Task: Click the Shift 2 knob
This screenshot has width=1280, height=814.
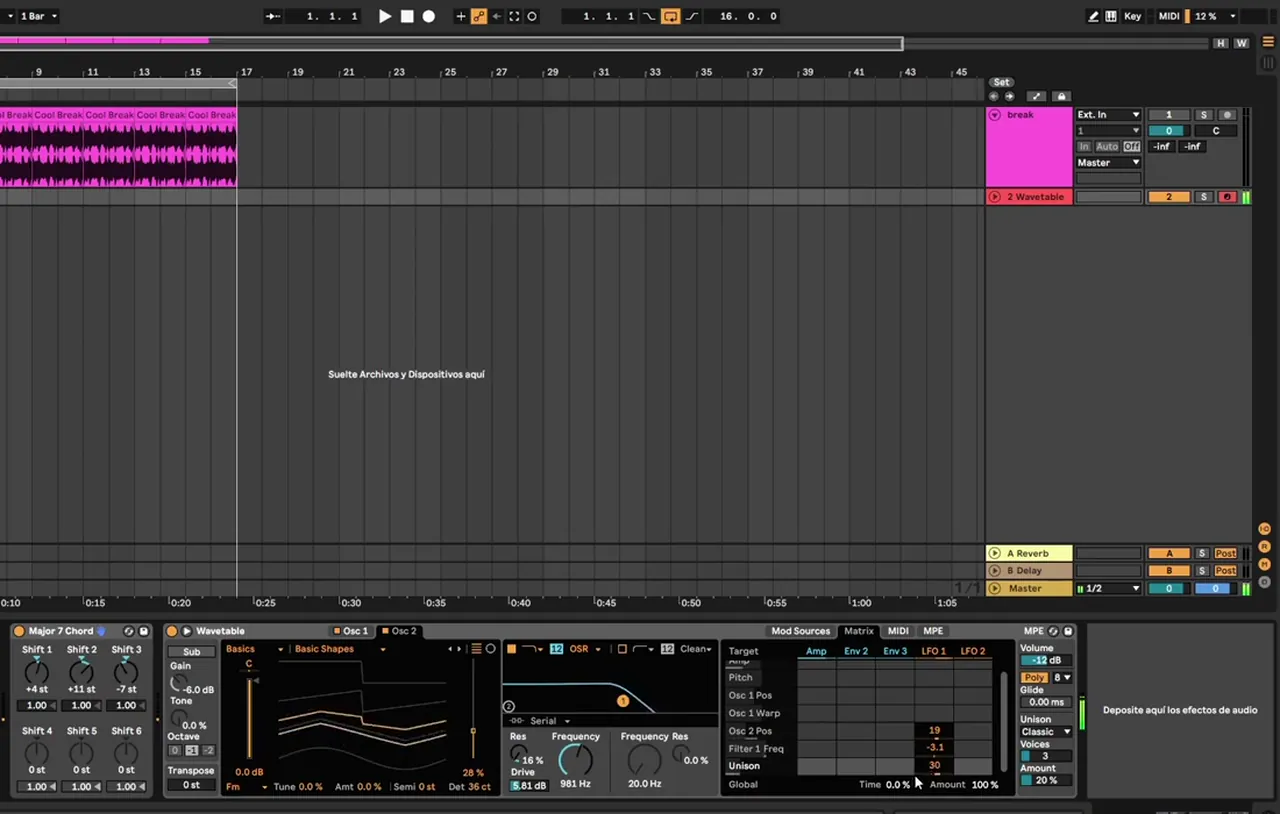Action: coord(82,671)
